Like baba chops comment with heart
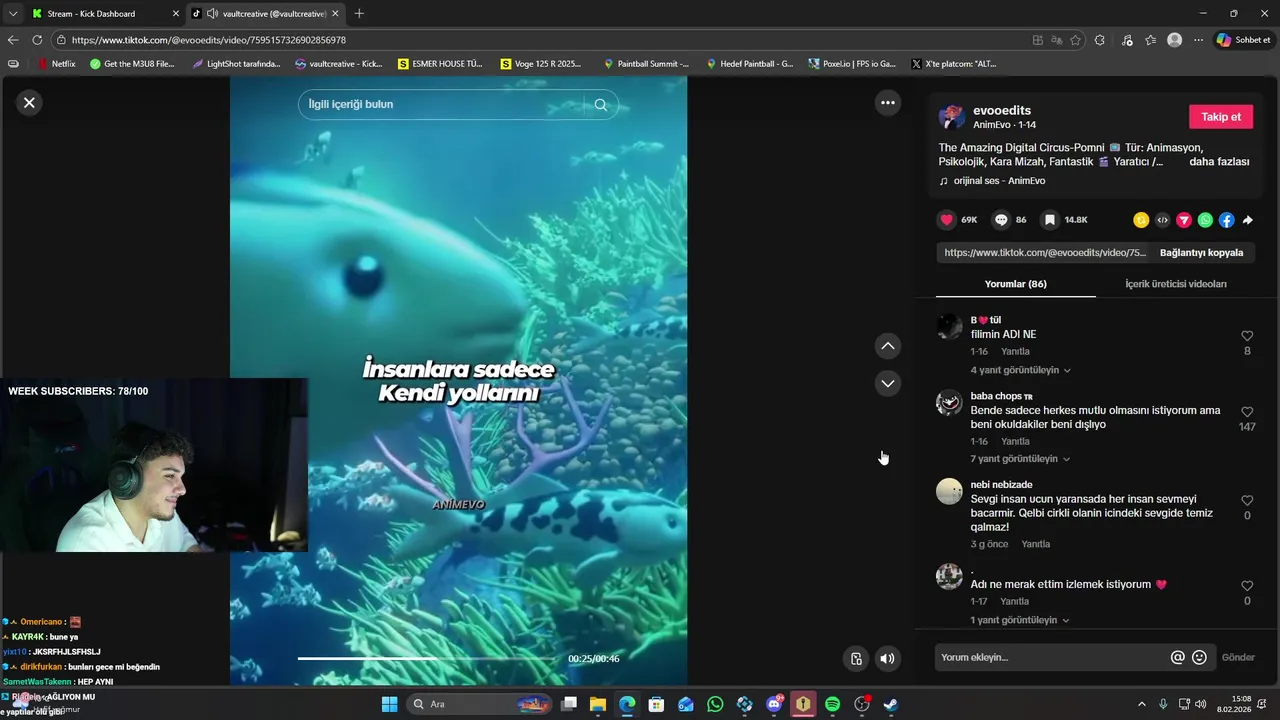The width and height of the screenshot is (1280, 720). pyautogui.click(x=1247, y=412)
